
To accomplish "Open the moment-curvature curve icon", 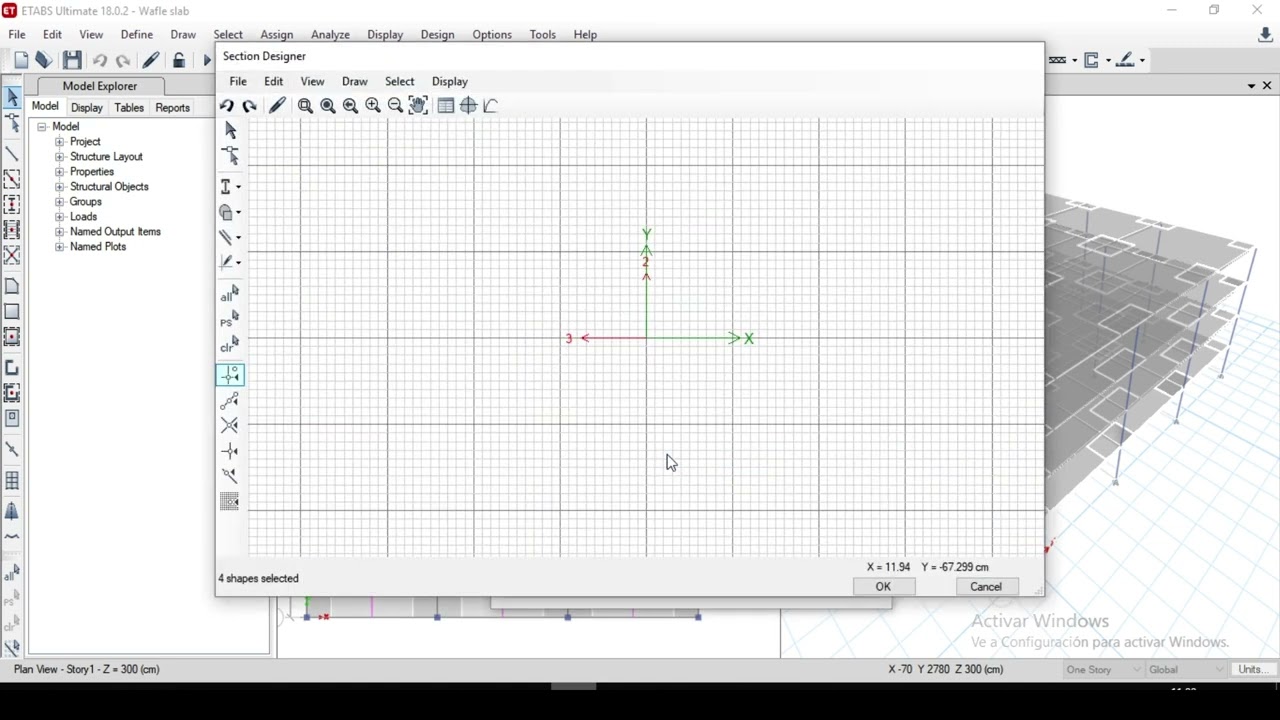I will 491,105.
